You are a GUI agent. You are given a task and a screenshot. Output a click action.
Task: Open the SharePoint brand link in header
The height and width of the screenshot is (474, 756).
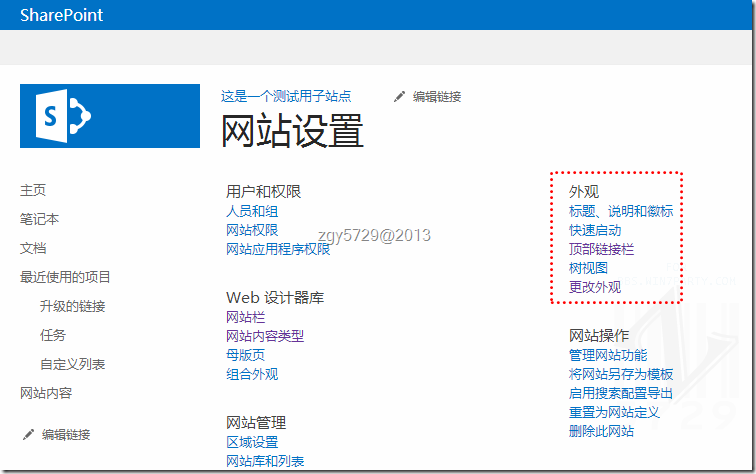tap(61, 15)
